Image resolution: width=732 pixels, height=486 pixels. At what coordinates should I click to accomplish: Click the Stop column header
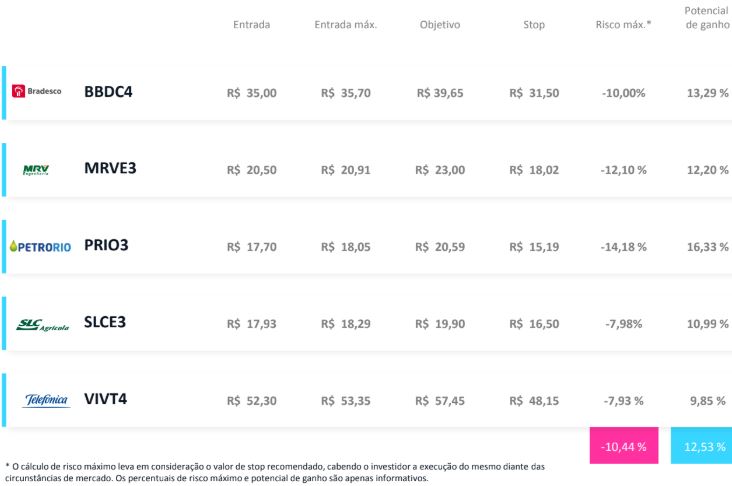(x=534, y=25)
